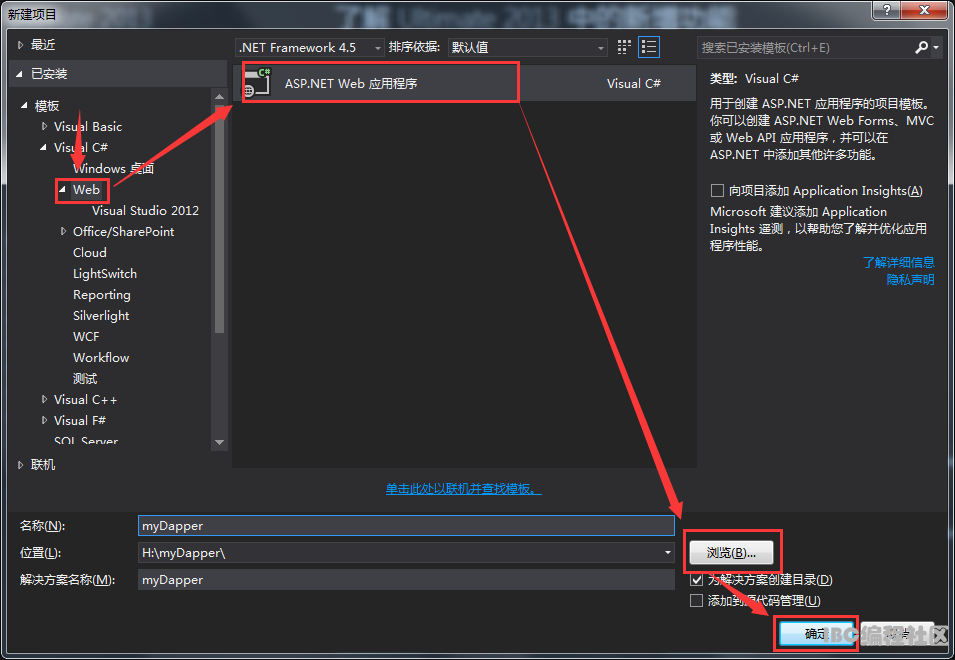The height and width of the screenshot is (660, 955).
Task: Click the template tree vertical scrollbar
Action: tap(219, 219)
